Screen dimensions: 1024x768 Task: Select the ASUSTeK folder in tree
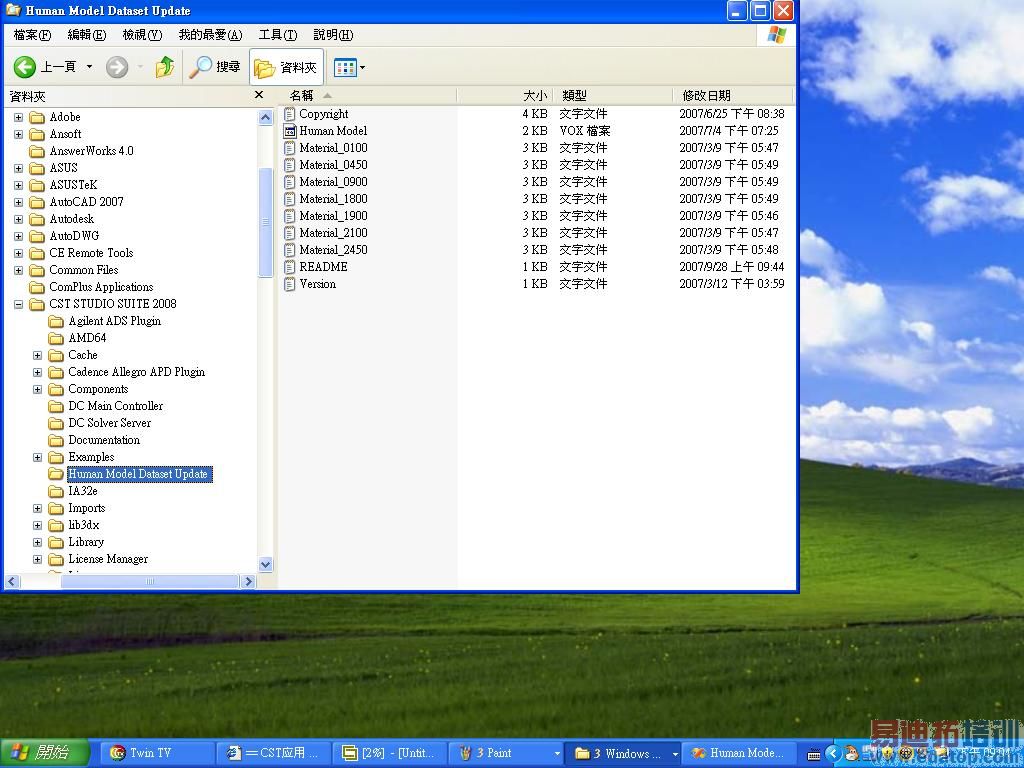coord(73,185)
